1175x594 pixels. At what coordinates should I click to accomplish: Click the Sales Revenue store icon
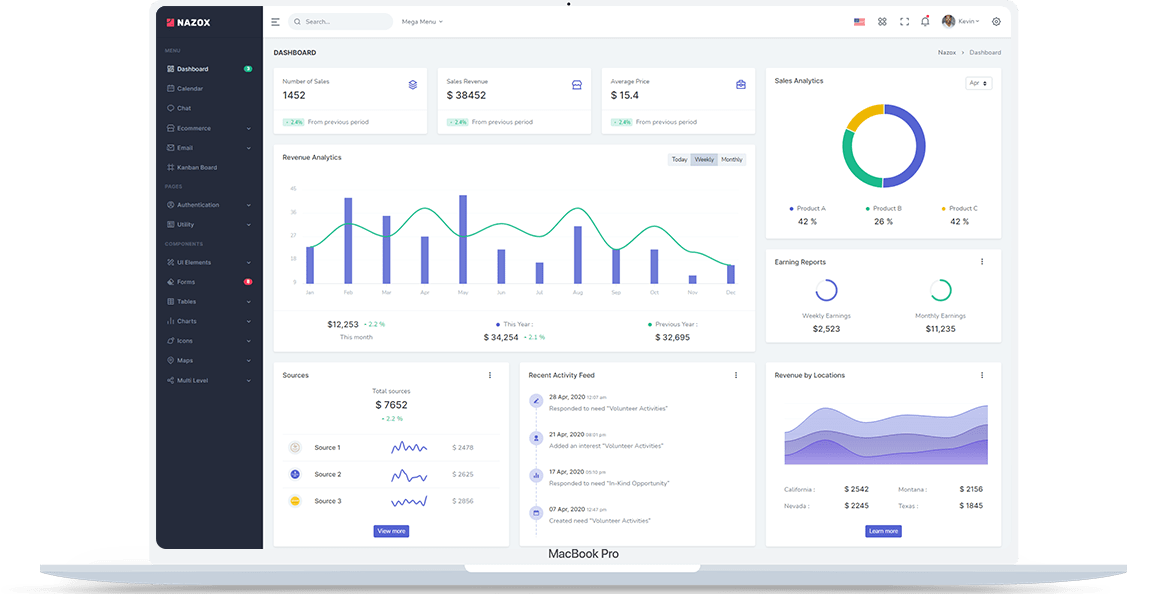click(x=577, y=85)
